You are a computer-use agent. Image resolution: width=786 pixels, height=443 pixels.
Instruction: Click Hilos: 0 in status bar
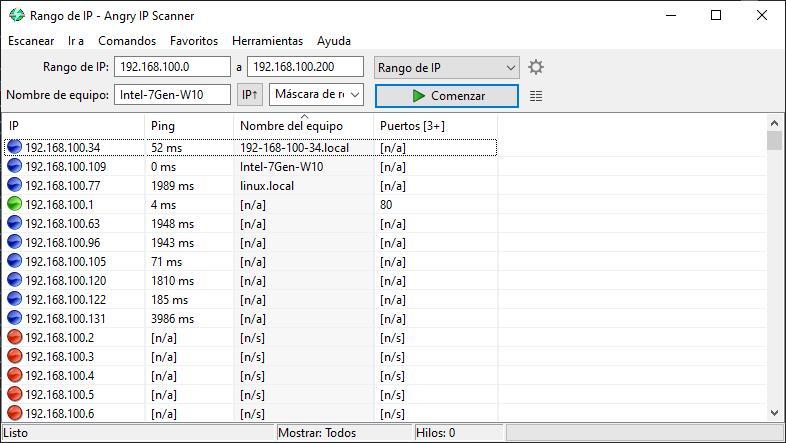tap(435, 433)
